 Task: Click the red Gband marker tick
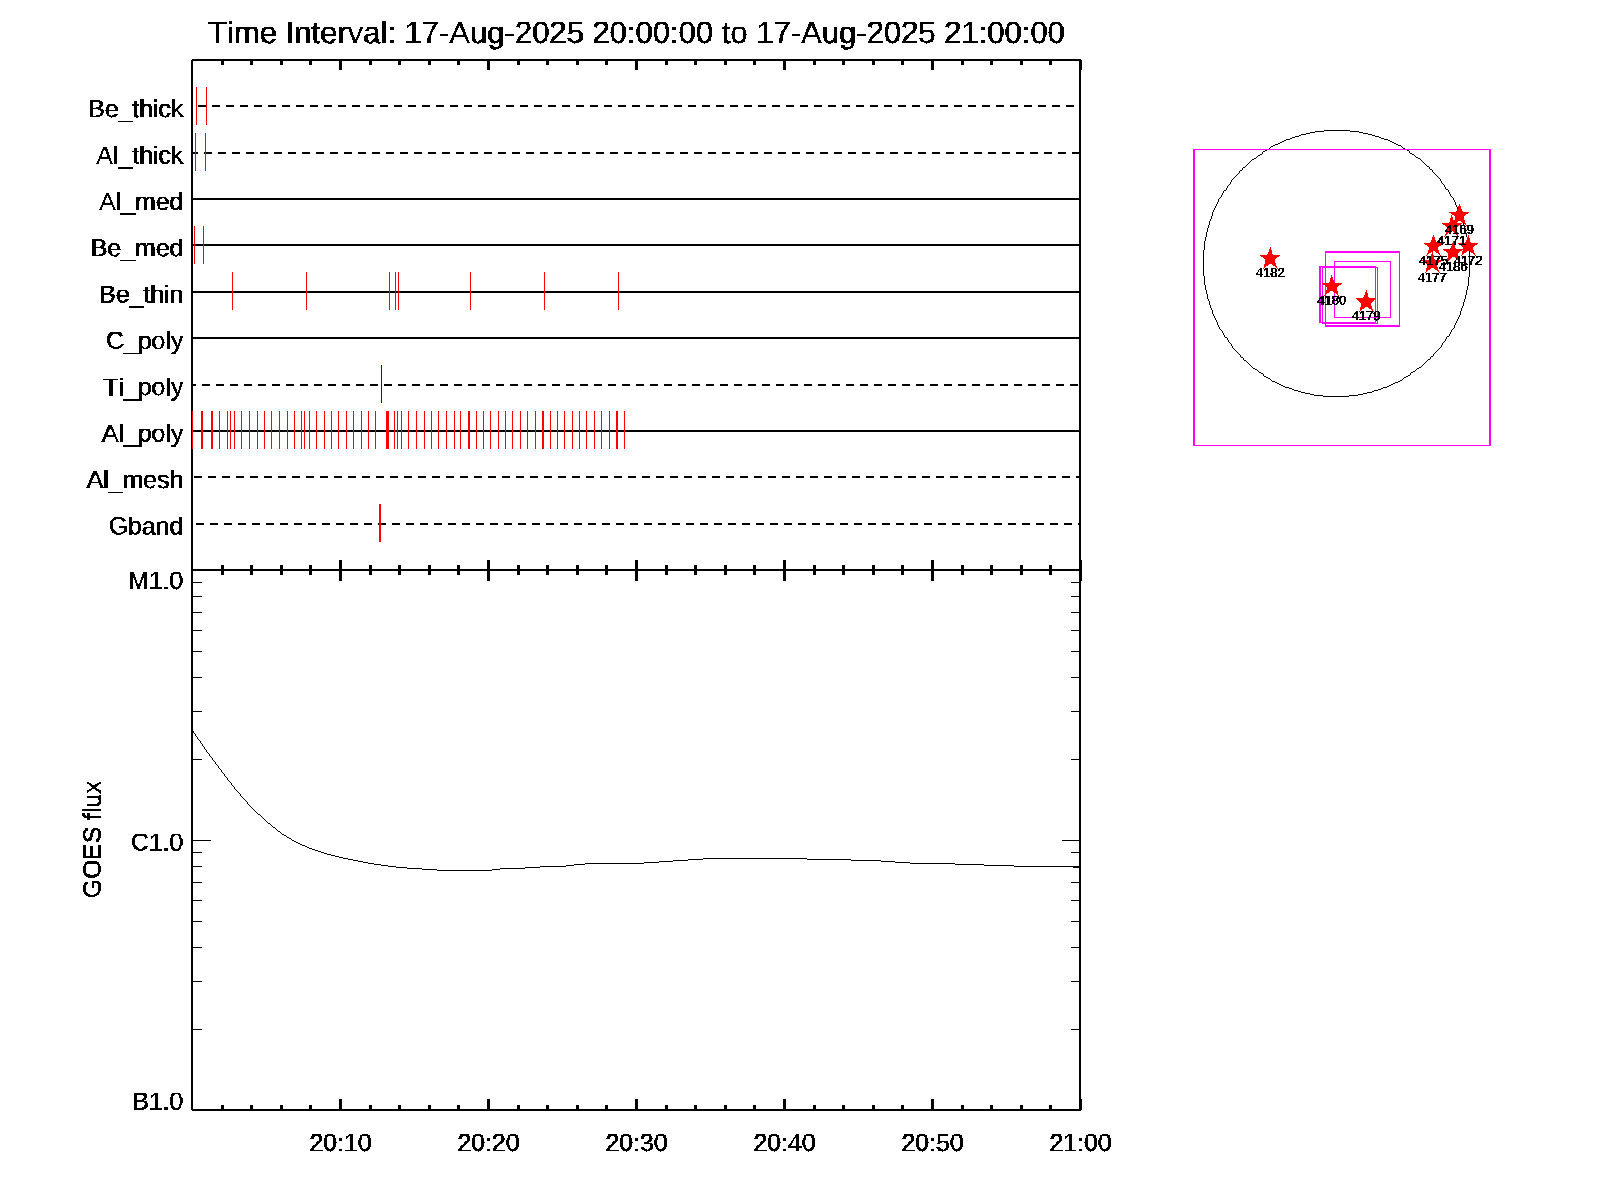pyautogui.click(x=380, y=523)
